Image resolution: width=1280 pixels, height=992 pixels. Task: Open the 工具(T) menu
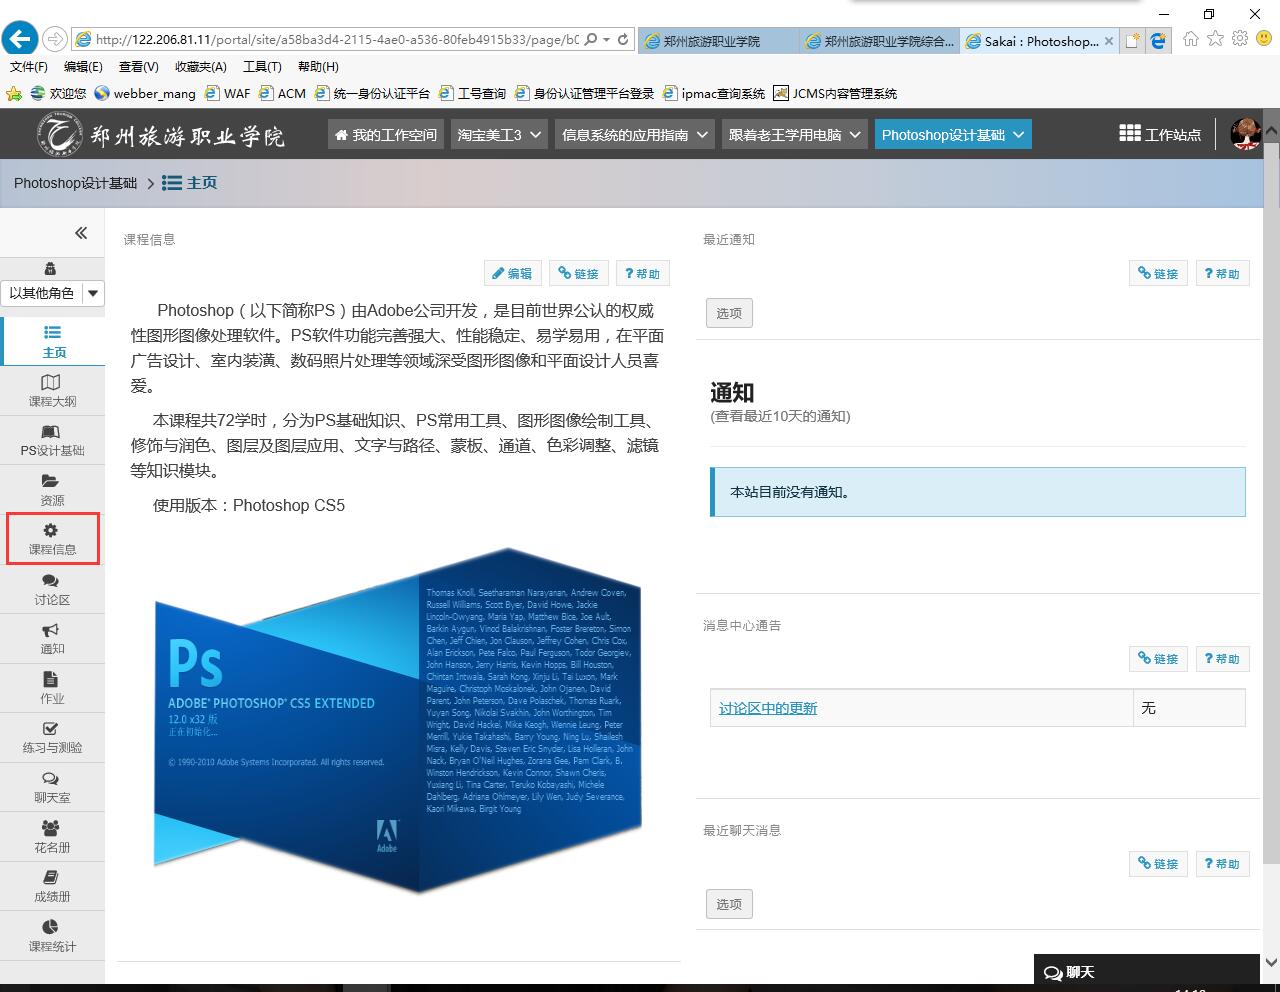pos(262,67)
